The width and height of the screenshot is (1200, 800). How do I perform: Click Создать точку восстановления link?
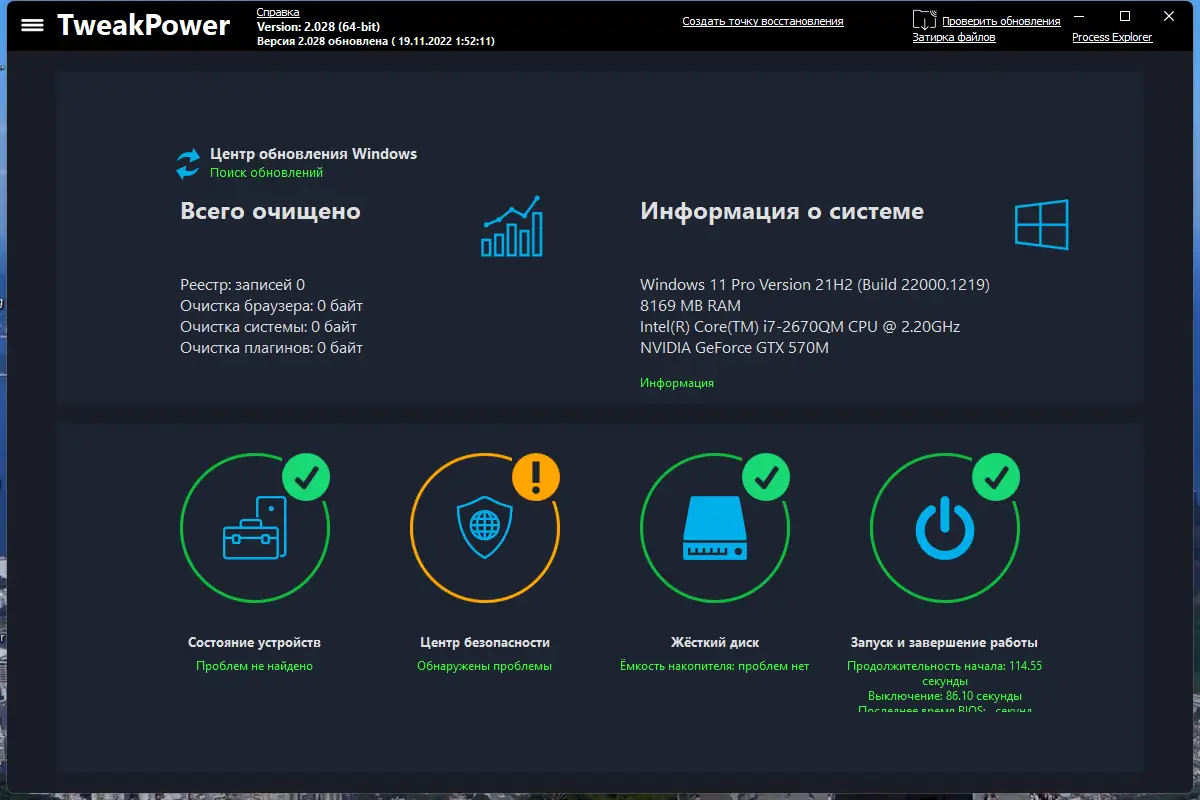(763, 21)
